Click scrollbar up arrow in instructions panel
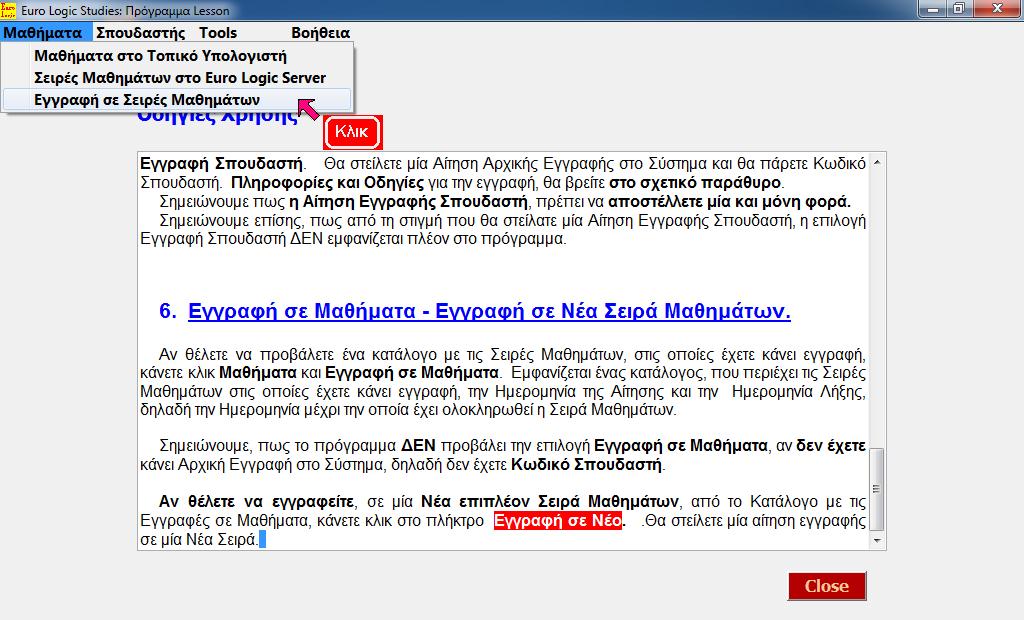This screenshot has width=1024, height=620. click(x=877, y=161)
